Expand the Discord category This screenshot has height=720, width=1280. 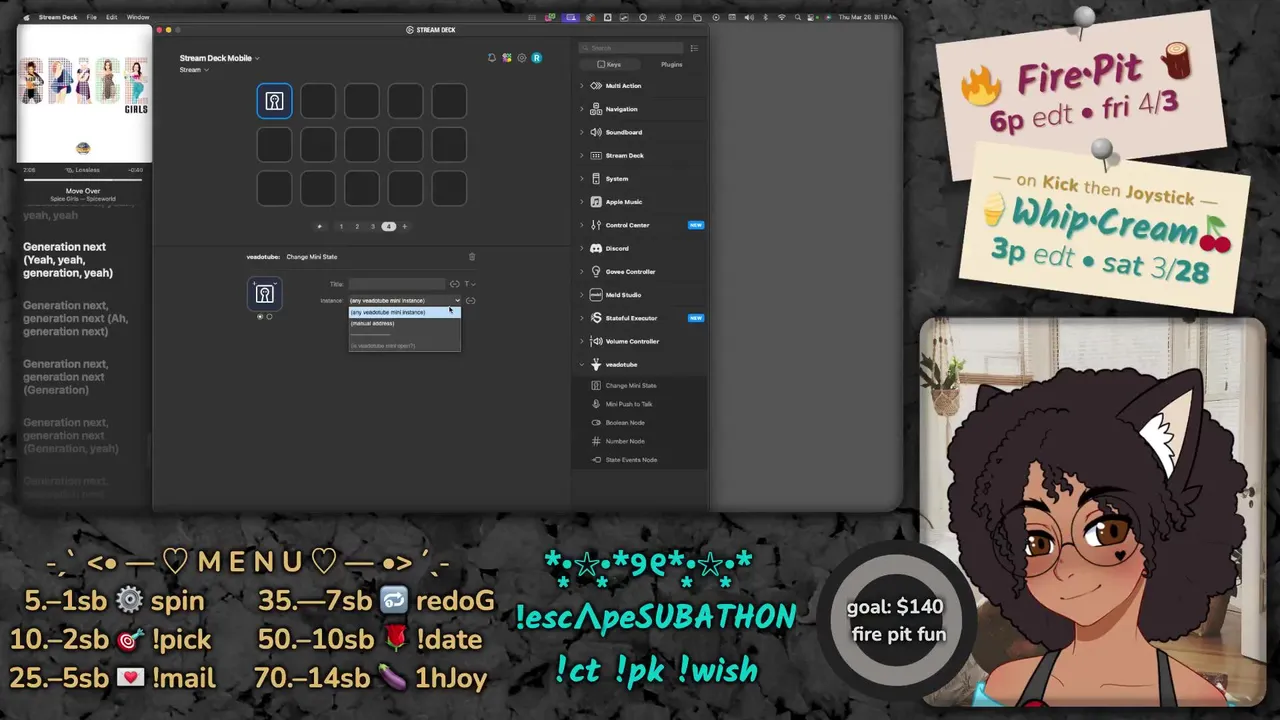(582, 248)
